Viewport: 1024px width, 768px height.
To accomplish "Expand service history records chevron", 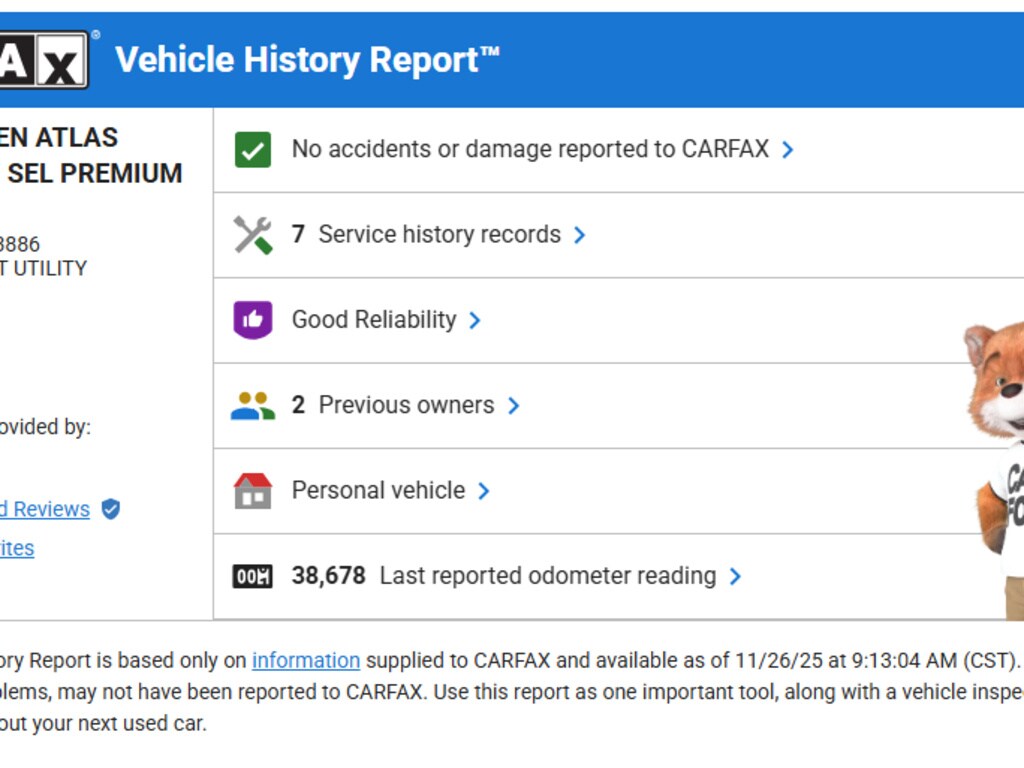I will (580, 235).
